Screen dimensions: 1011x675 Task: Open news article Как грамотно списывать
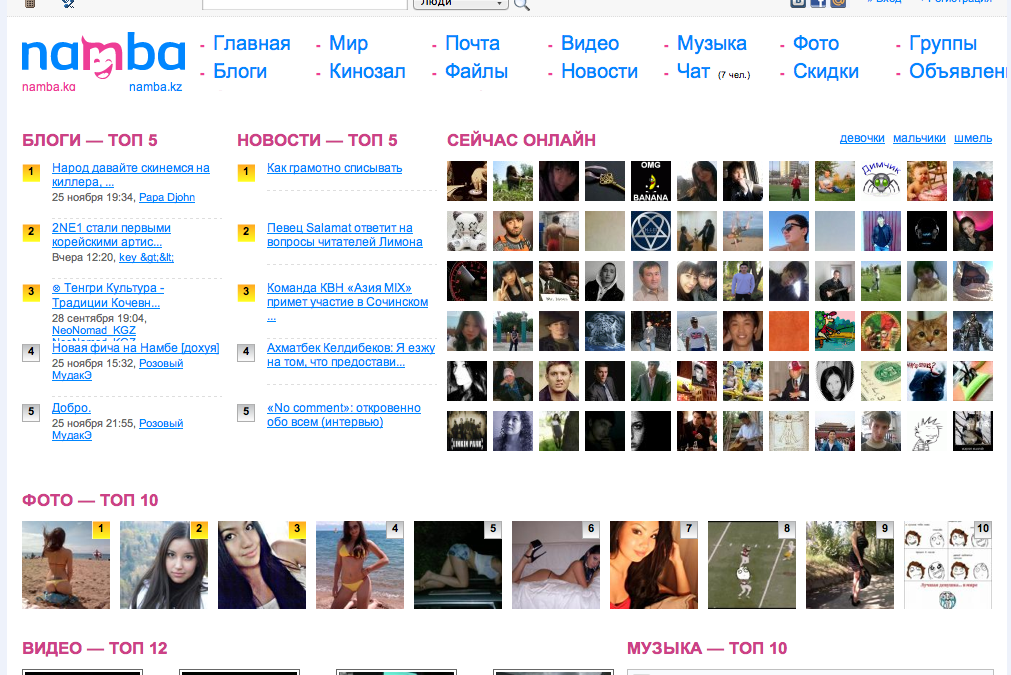pos(334,168)
